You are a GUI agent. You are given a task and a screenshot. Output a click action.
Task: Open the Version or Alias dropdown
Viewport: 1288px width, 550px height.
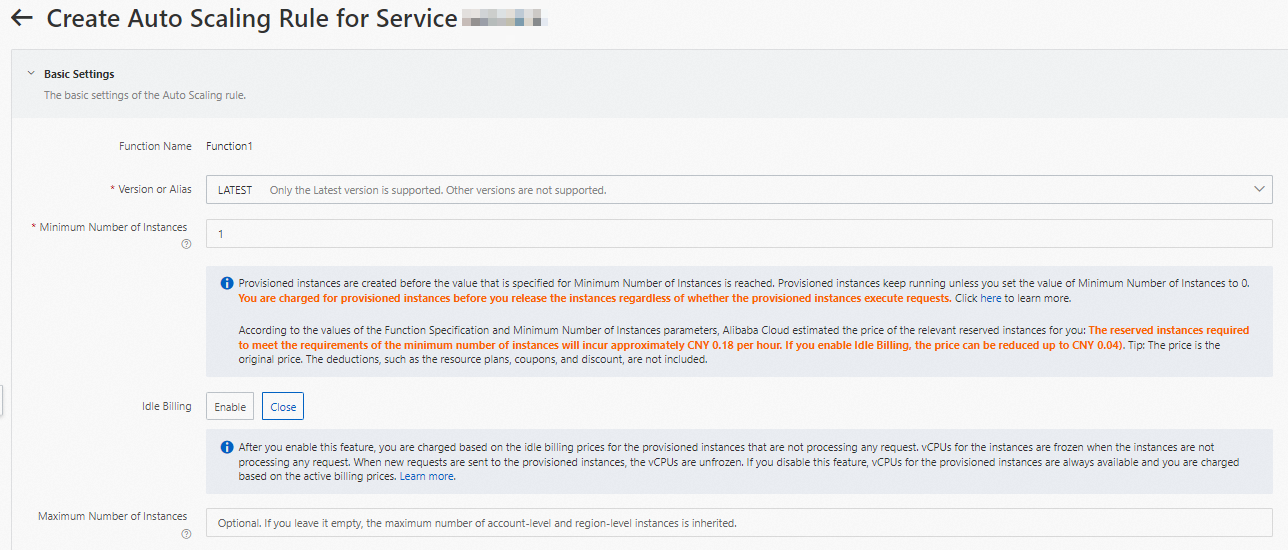click(738, 189)
